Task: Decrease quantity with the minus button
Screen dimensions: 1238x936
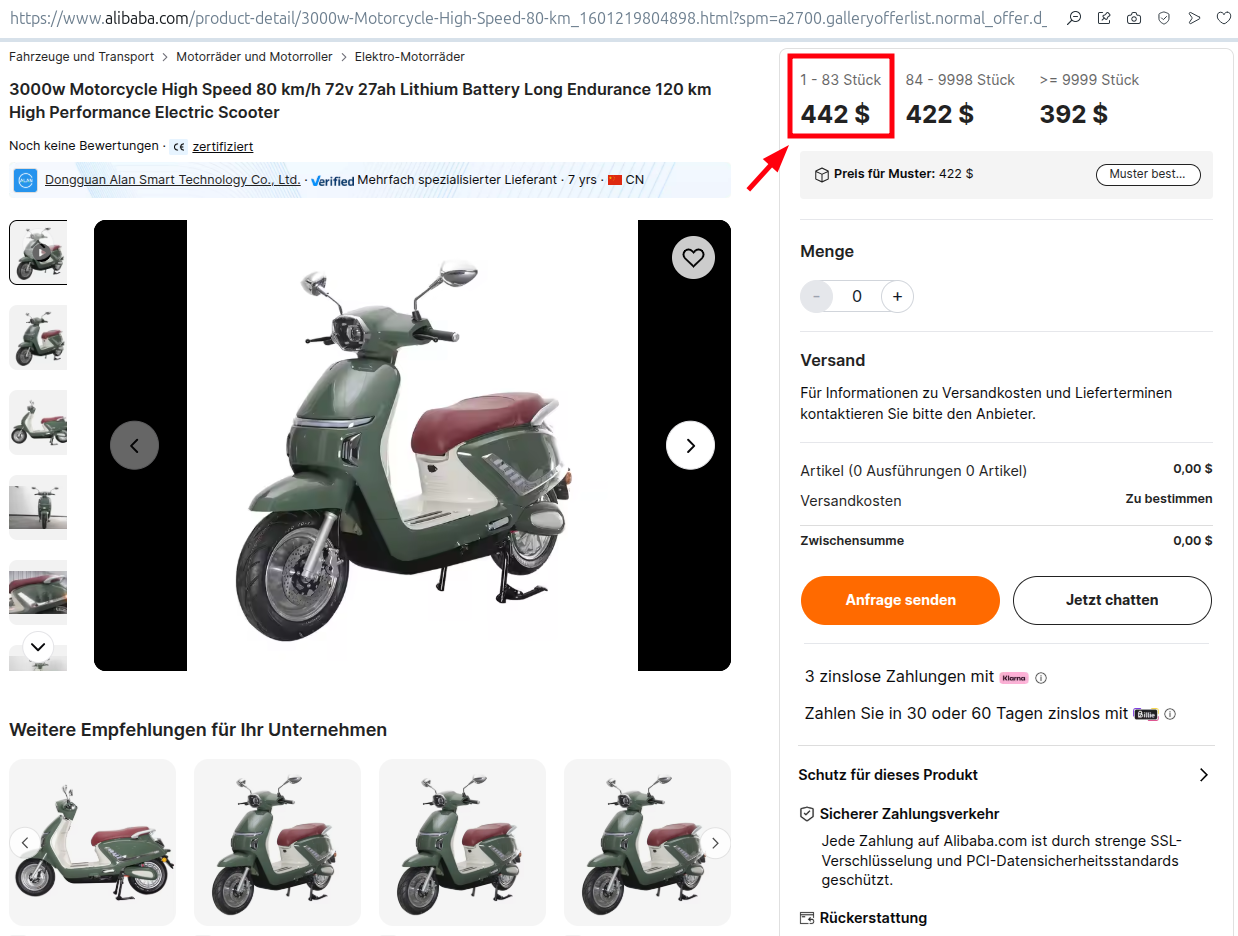Action: pos(817,297)
